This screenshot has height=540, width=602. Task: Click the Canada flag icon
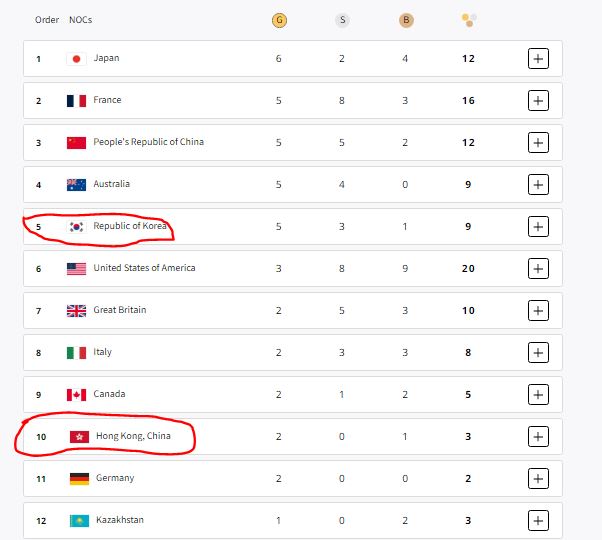click(77, 395)
